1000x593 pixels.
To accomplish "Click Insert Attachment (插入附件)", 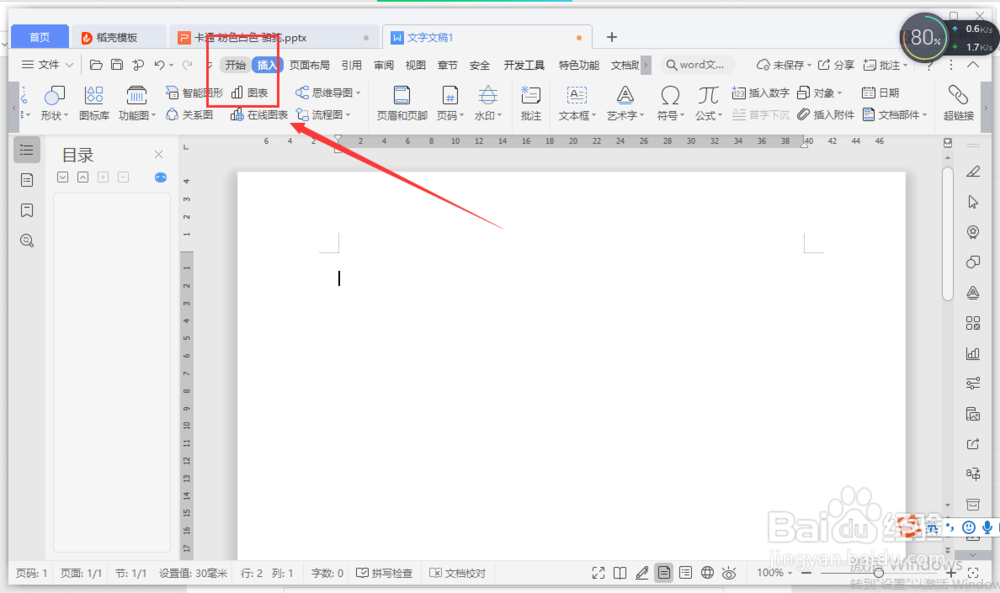I will point(825,115).
